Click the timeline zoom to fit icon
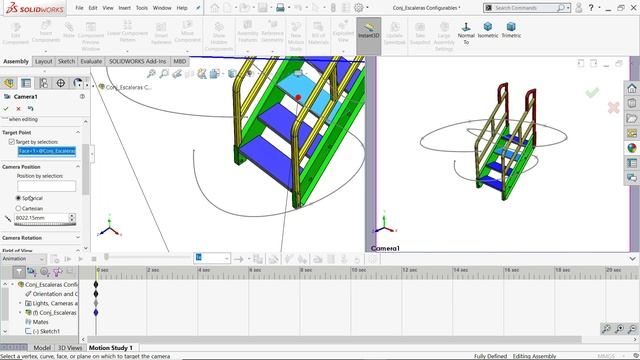The height and width of the screenshot is (360, 640). click(607, 329)
